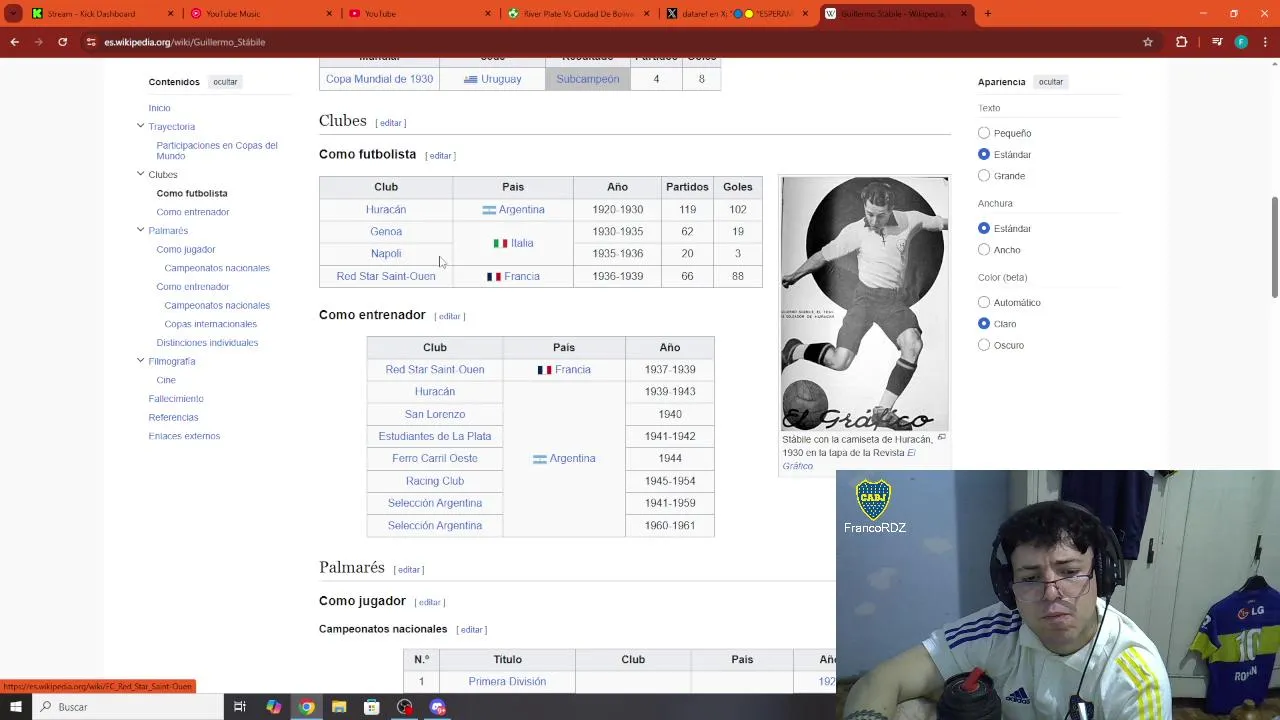The image size is (1280, 720).
Task: Open Estudiantes de La Plata link
Action: click(435, 436)
